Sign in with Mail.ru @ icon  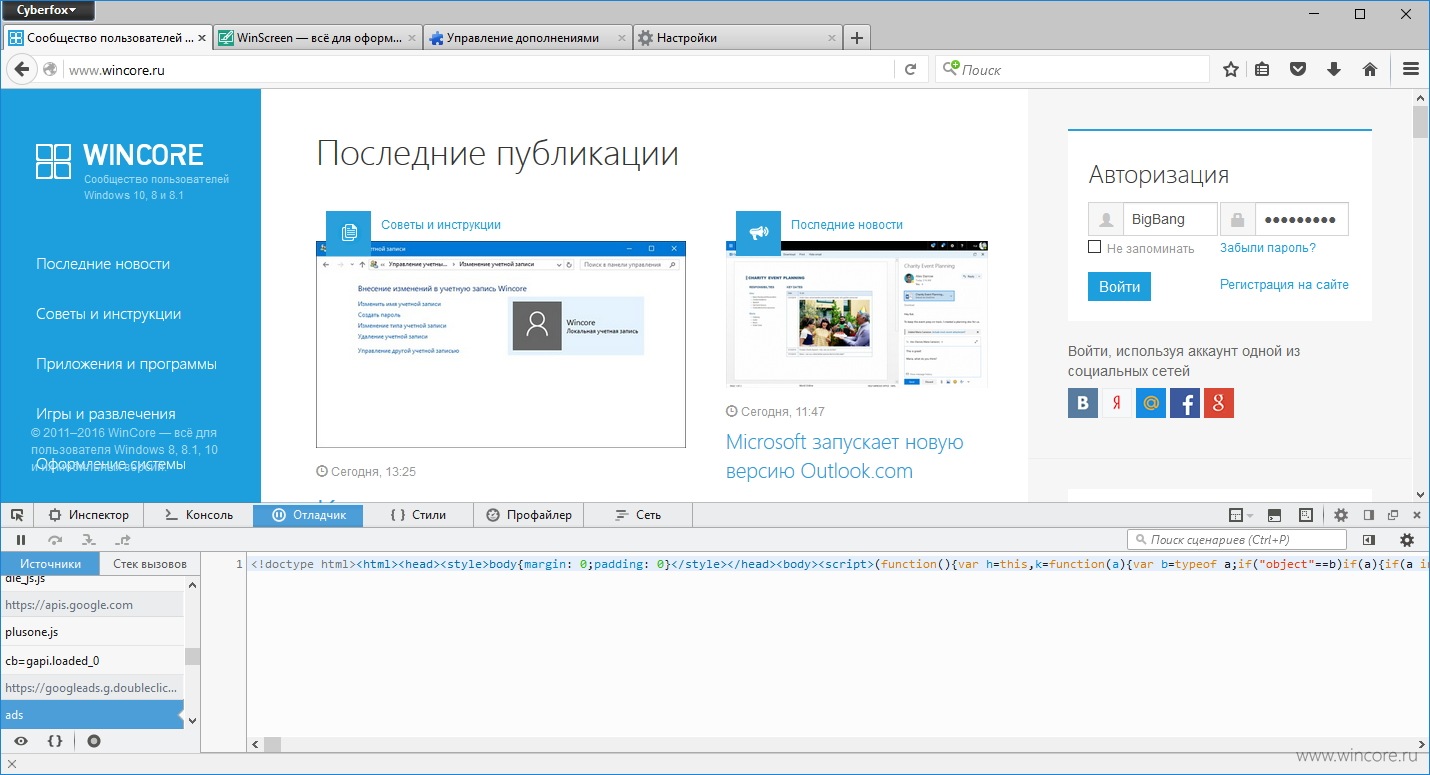[x=1151, y=403]
